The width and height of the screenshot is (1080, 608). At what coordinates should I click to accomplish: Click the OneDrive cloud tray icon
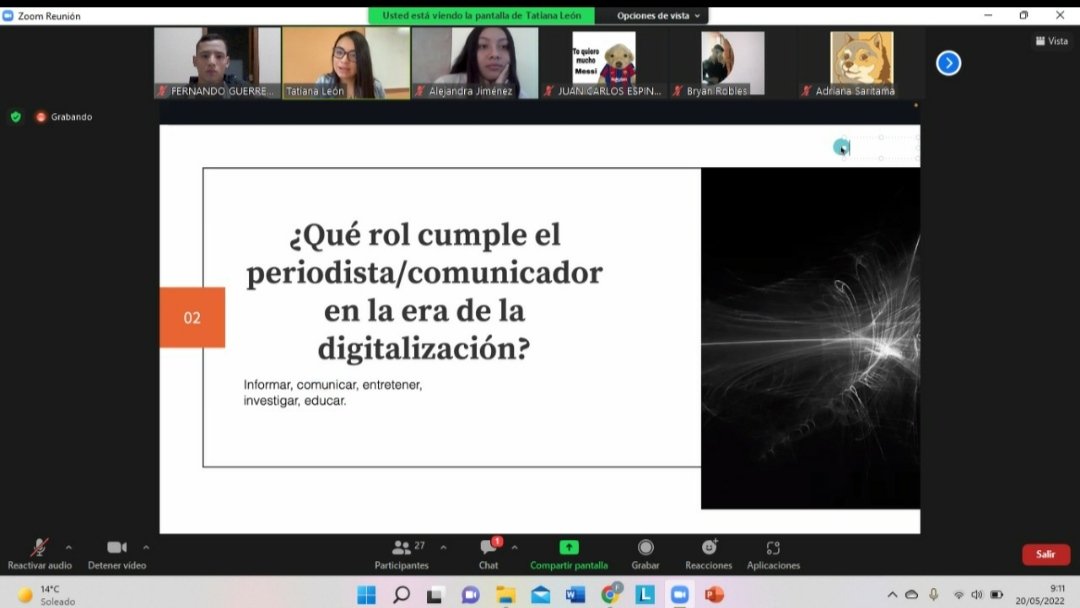(911, 594)
